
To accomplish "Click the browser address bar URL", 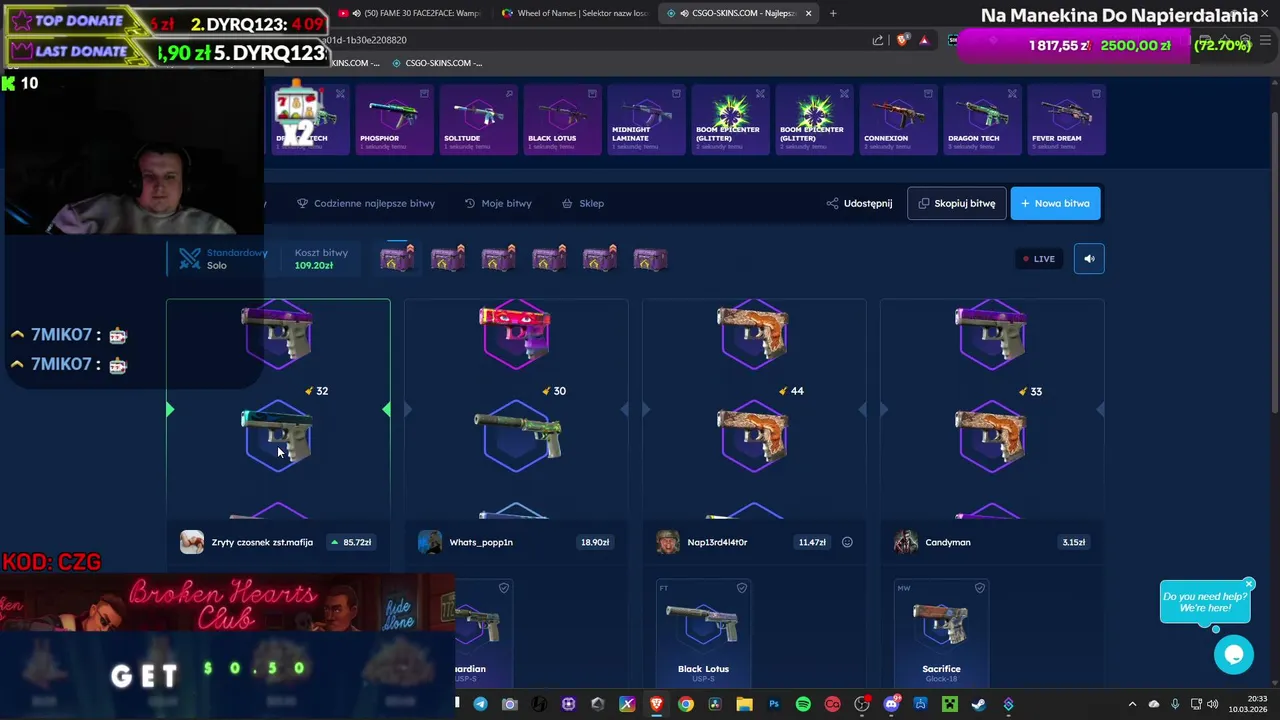I will coord(363,40).
